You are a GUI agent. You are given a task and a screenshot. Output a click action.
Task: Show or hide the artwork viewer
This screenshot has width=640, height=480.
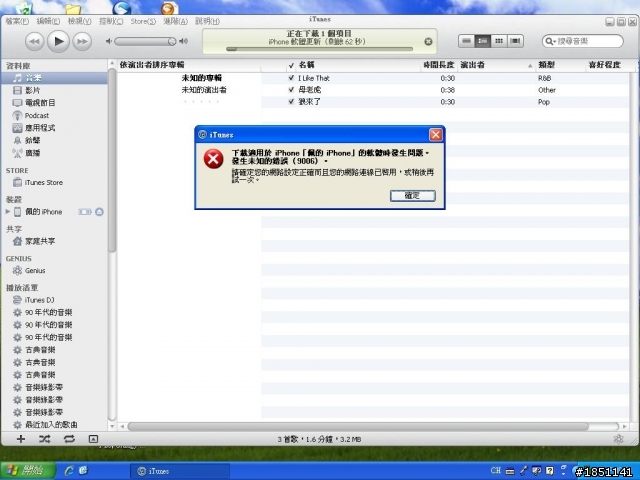click(93, 439)
